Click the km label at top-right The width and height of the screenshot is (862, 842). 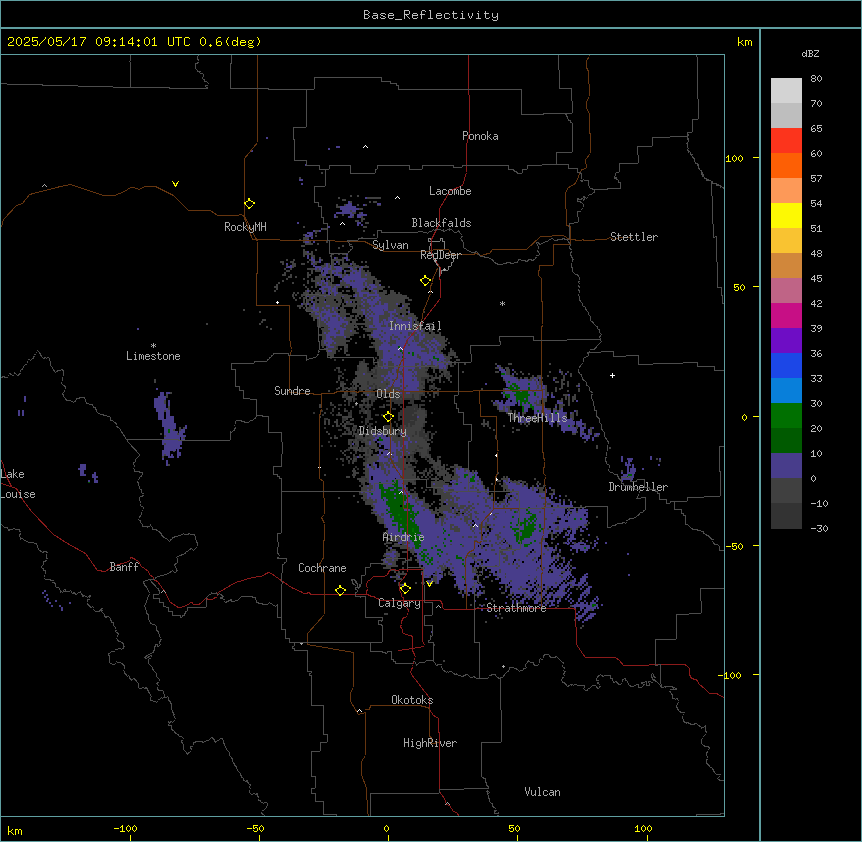(x=745, y=42)
